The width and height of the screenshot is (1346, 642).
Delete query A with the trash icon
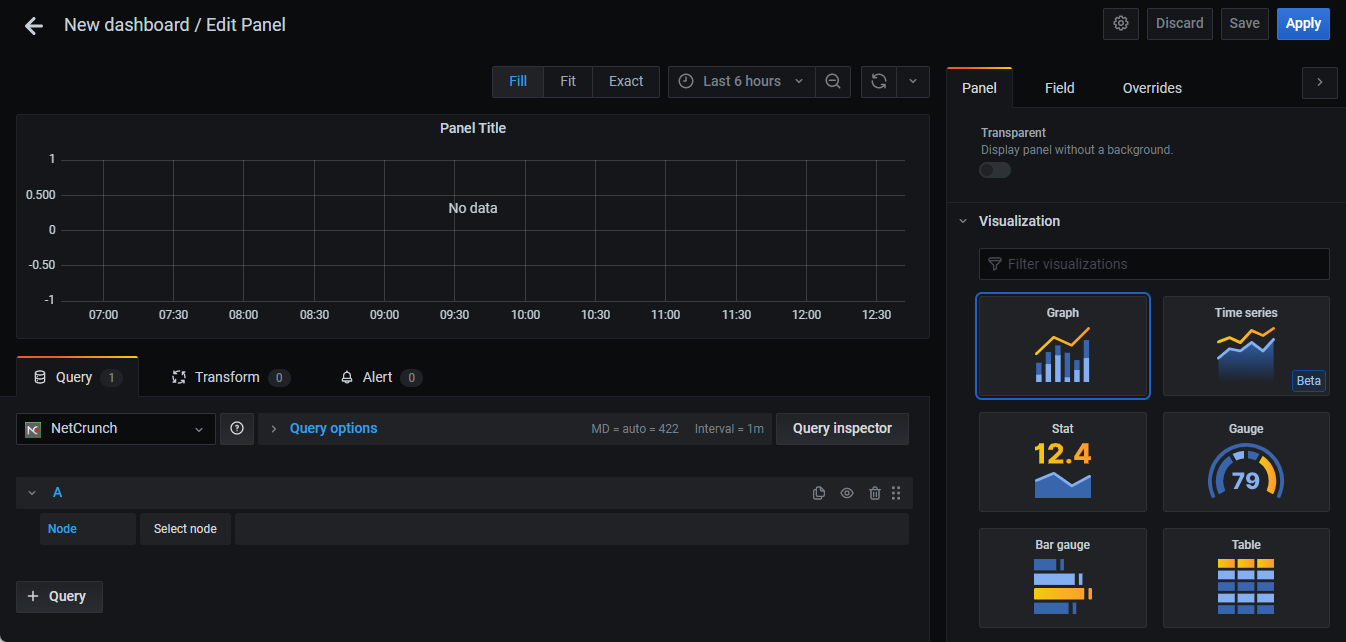[875, 493]
